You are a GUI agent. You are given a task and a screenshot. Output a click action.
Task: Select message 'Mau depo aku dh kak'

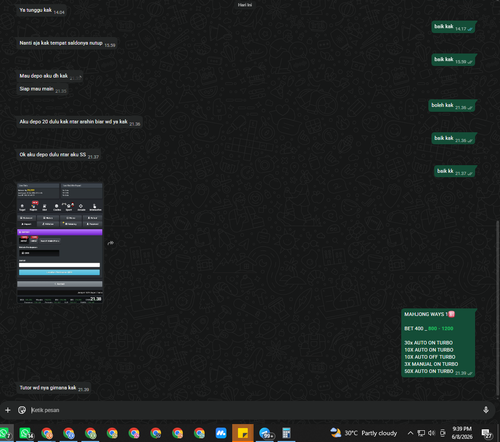pyautogui.click(x=50, y=76)
